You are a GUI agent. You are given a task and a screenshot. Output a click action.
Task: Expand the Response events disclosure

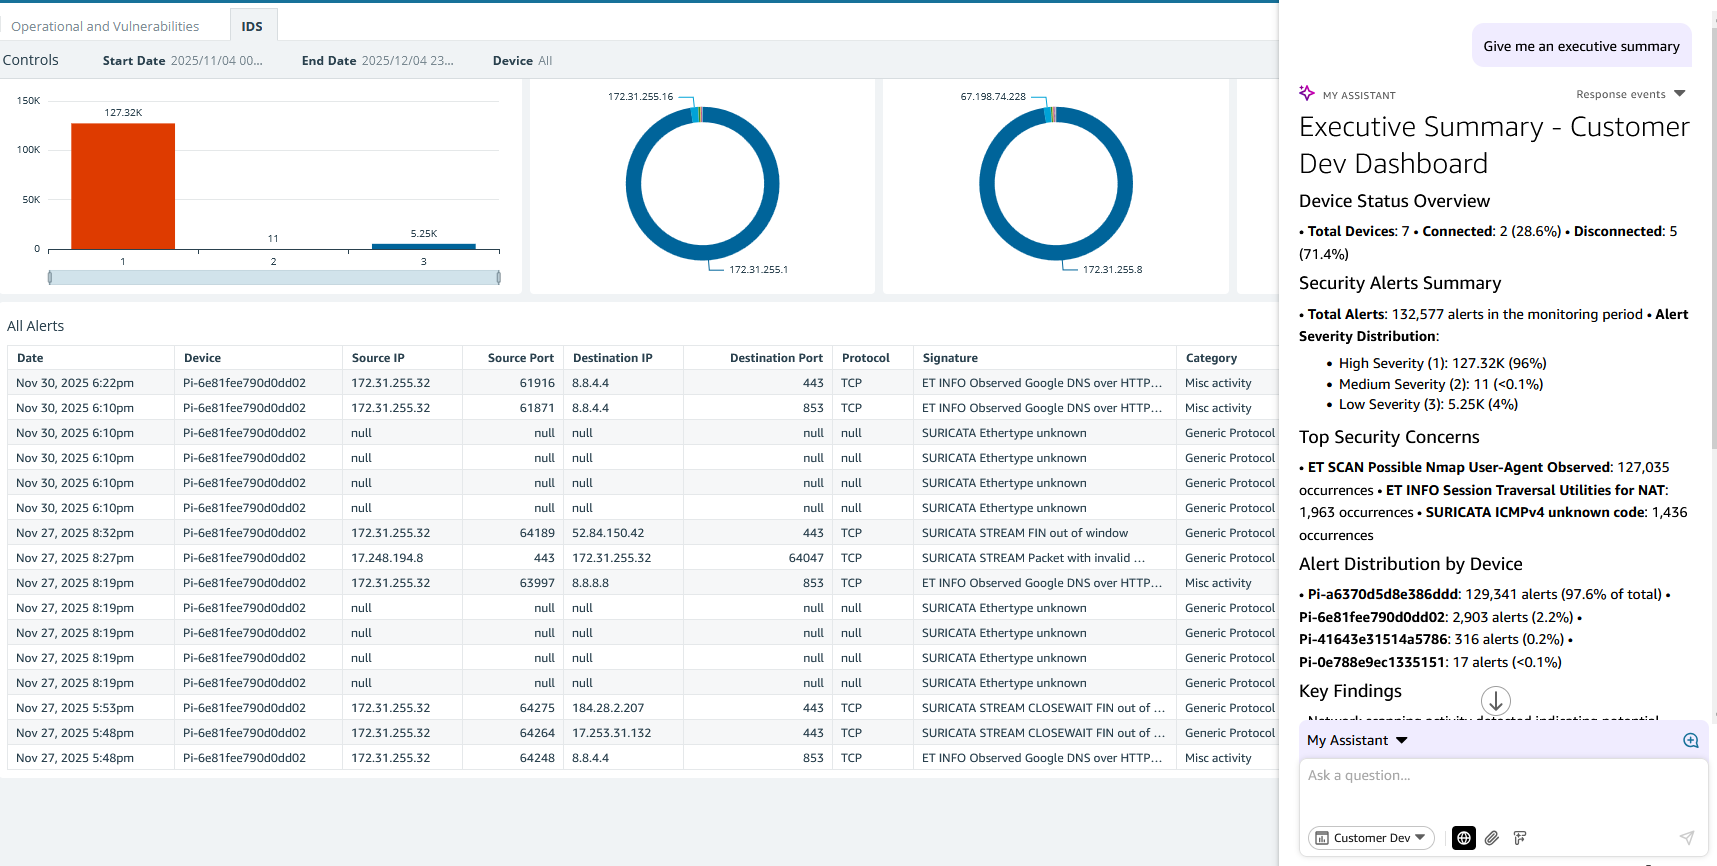click(1630, 94)
